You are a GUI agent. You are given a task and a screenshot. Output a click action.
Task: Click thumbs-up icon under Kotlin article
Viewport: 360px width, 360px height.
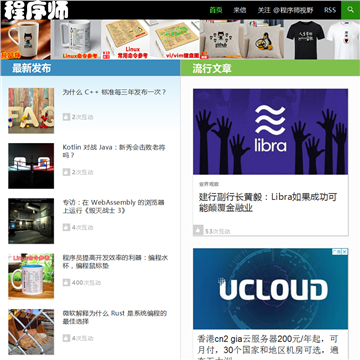(66, 172)
